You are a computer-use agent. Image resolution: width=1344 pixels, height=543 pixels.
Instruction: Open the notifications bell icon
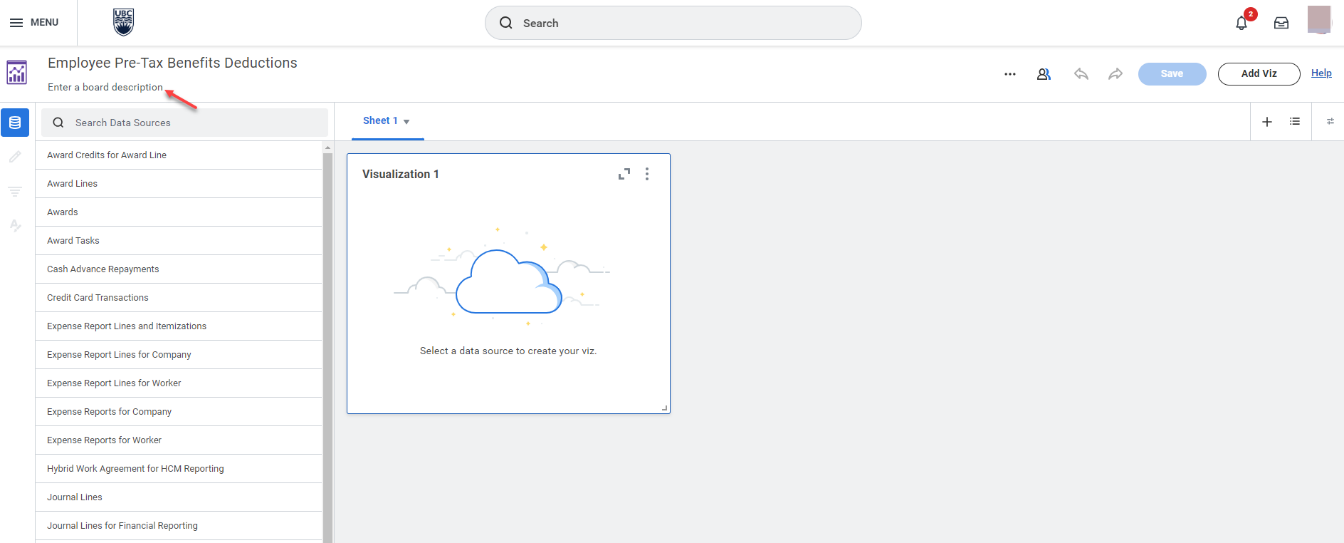tap(1242, 23)
